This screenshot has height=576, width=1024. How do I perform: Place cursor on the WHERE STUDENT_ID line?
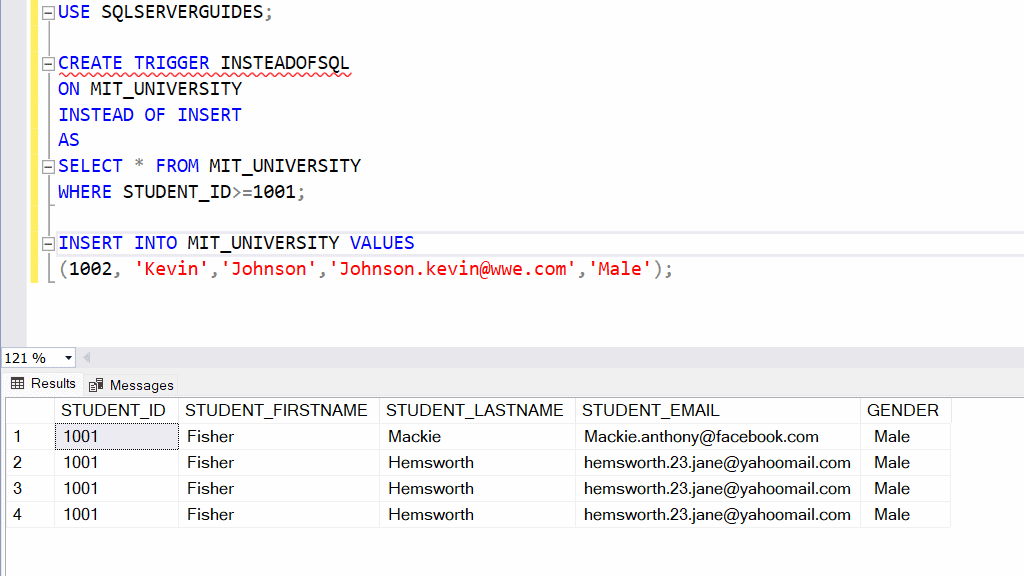coord(180,191)
